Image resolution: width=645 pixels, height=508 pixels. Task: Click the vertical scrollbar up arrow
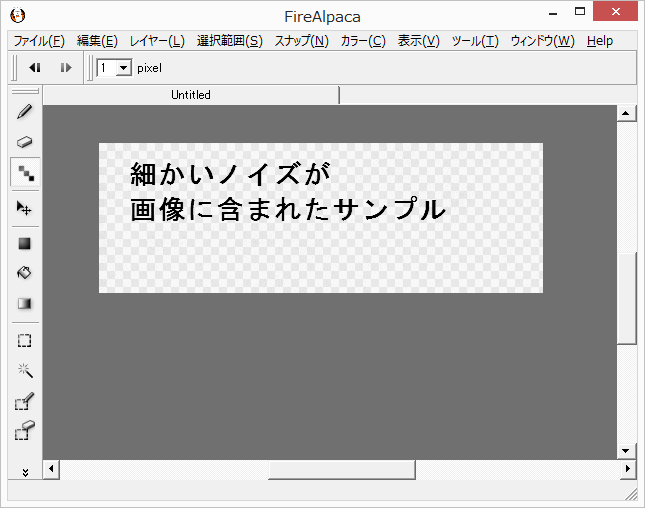tap(626, 113)
